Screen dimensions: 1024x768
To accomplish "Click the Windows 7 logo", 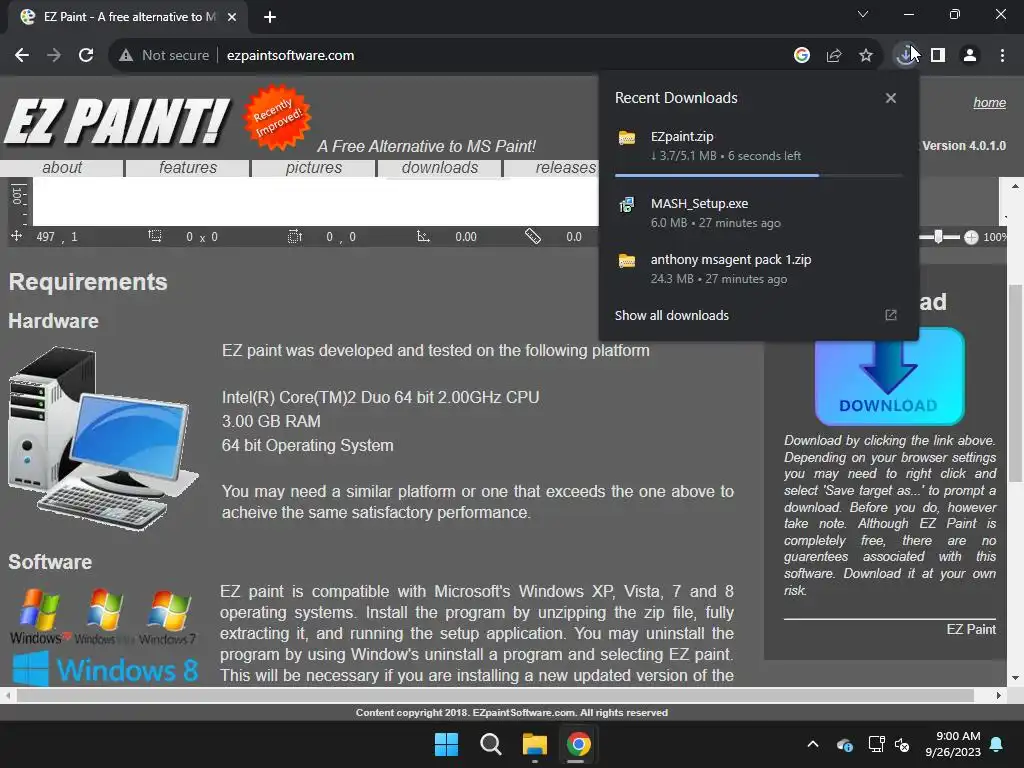I will (168, 617).
